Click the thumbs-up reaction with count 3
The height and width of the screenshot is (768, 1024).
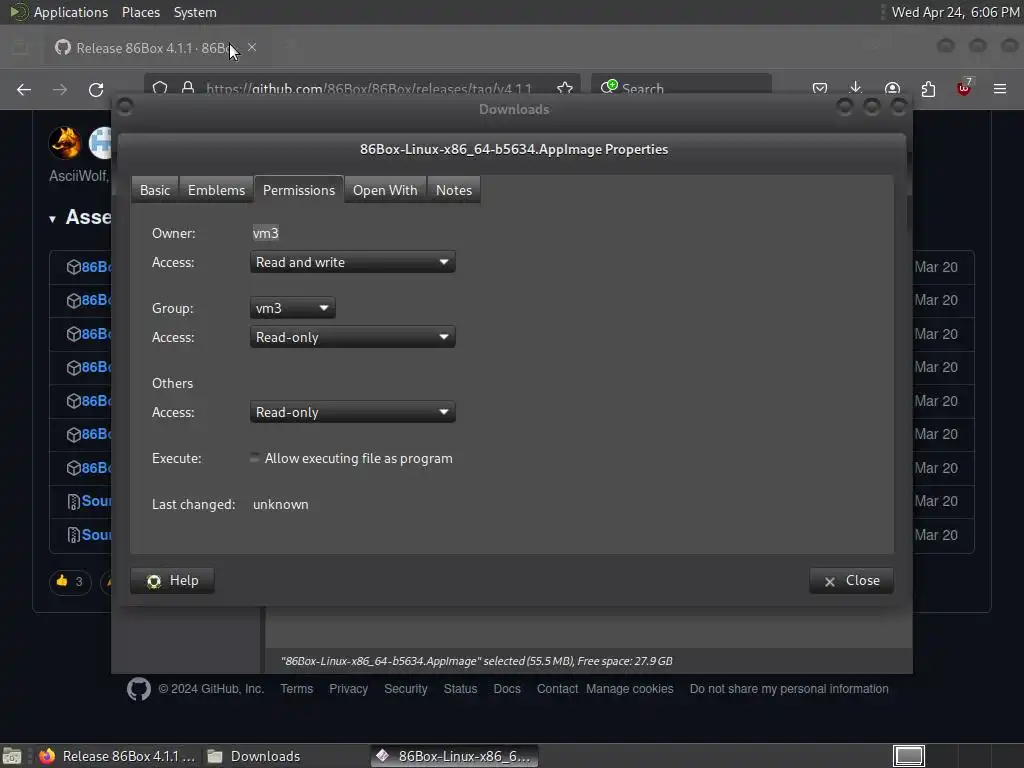pos(70,581)
